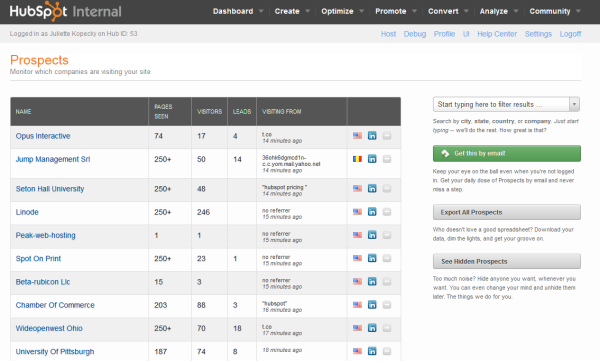The width and height of the screenshot is (600, 361).
Task: Hide Seton Hall University with minus icon
Action: [387, 188]
